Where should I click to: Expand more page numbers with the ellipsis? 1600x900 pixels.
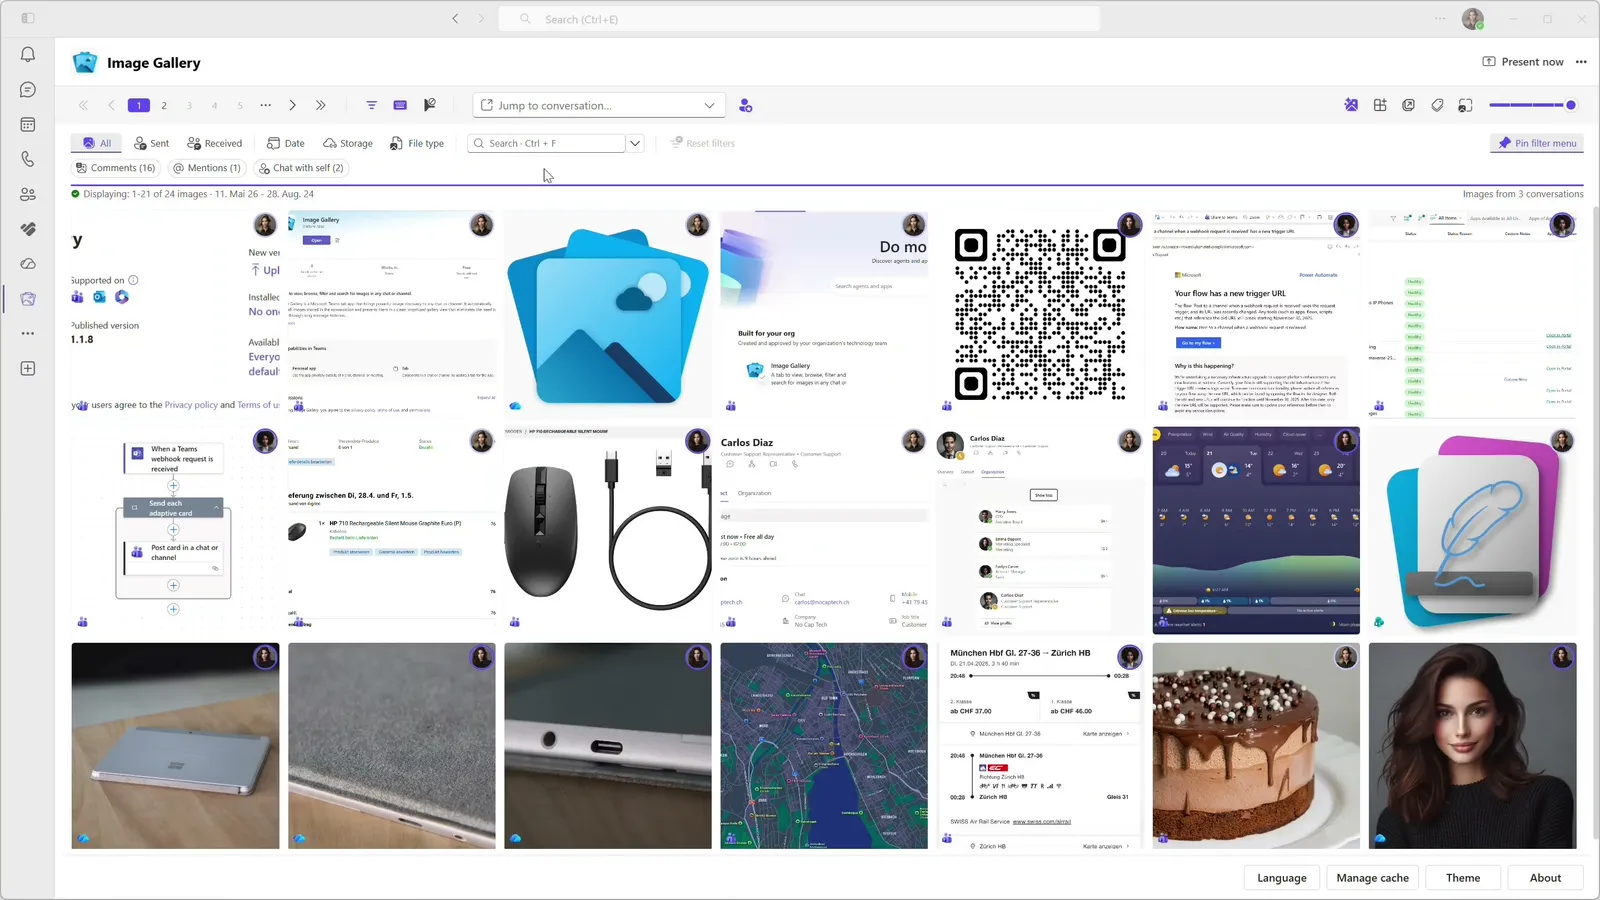(x=265, y=105)
